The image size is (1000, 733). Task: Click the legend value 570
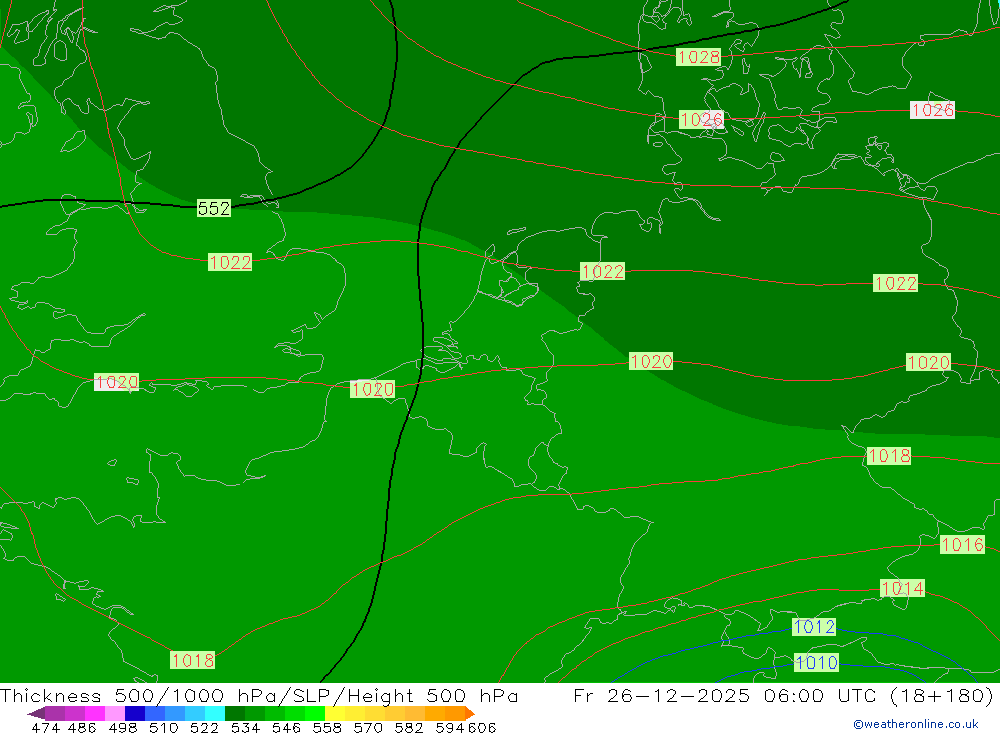(x=367, y=727)
